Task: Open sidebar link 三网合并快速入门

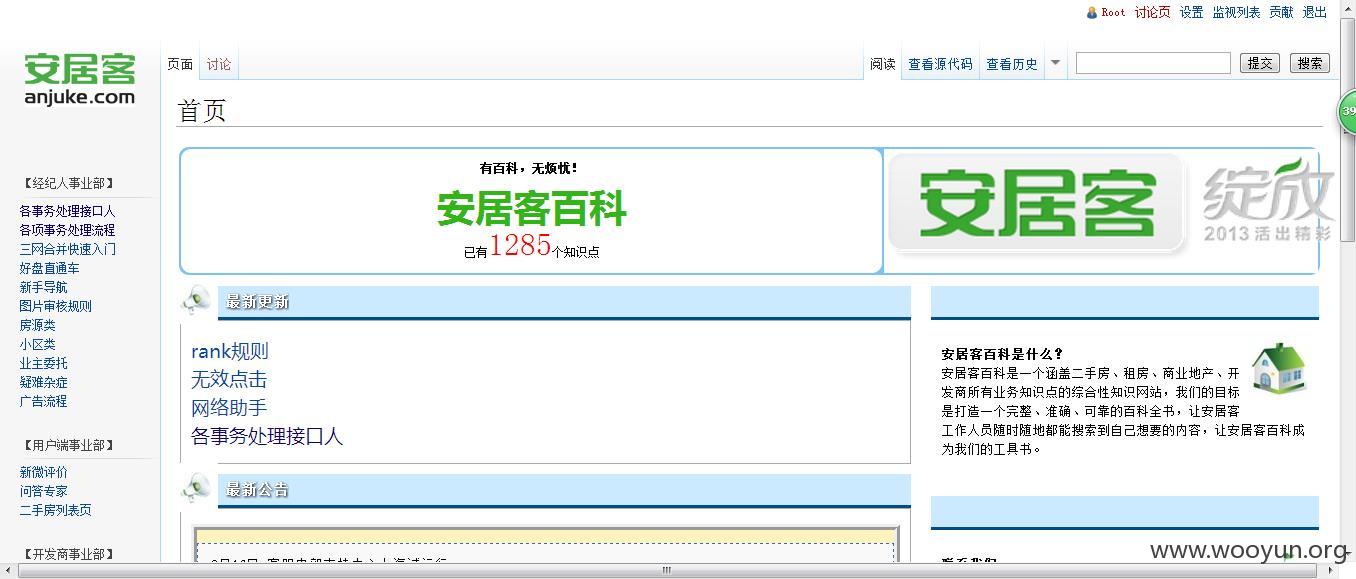Action: coord(67,249)
